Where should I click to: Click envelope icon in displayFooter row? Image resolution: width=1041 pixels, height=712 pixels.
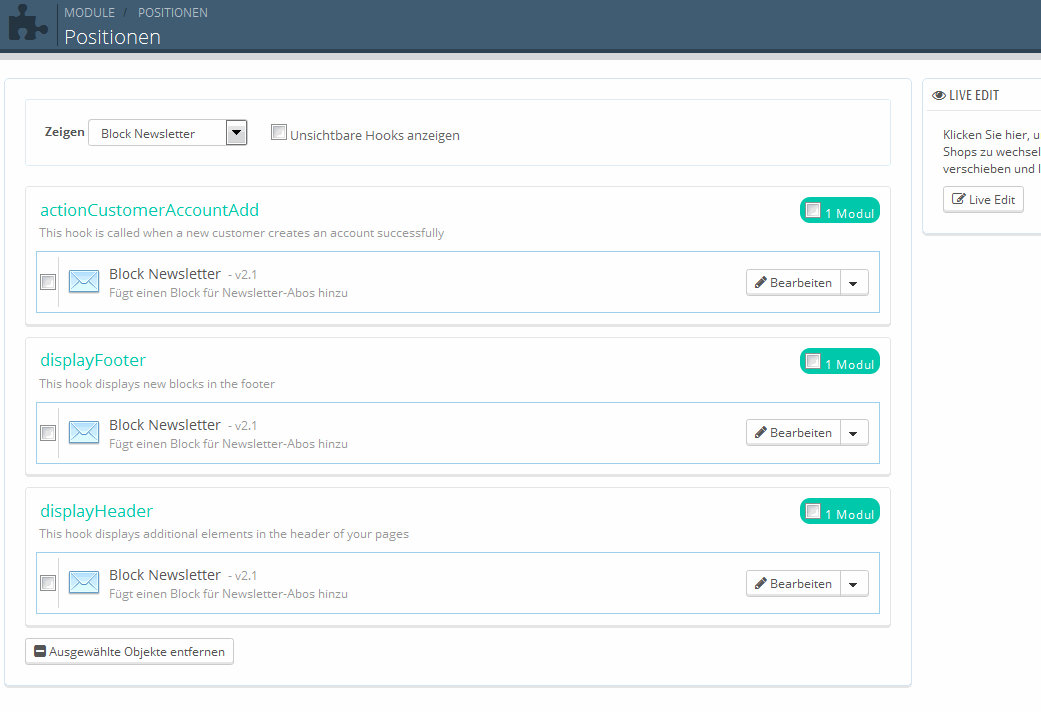84,432
